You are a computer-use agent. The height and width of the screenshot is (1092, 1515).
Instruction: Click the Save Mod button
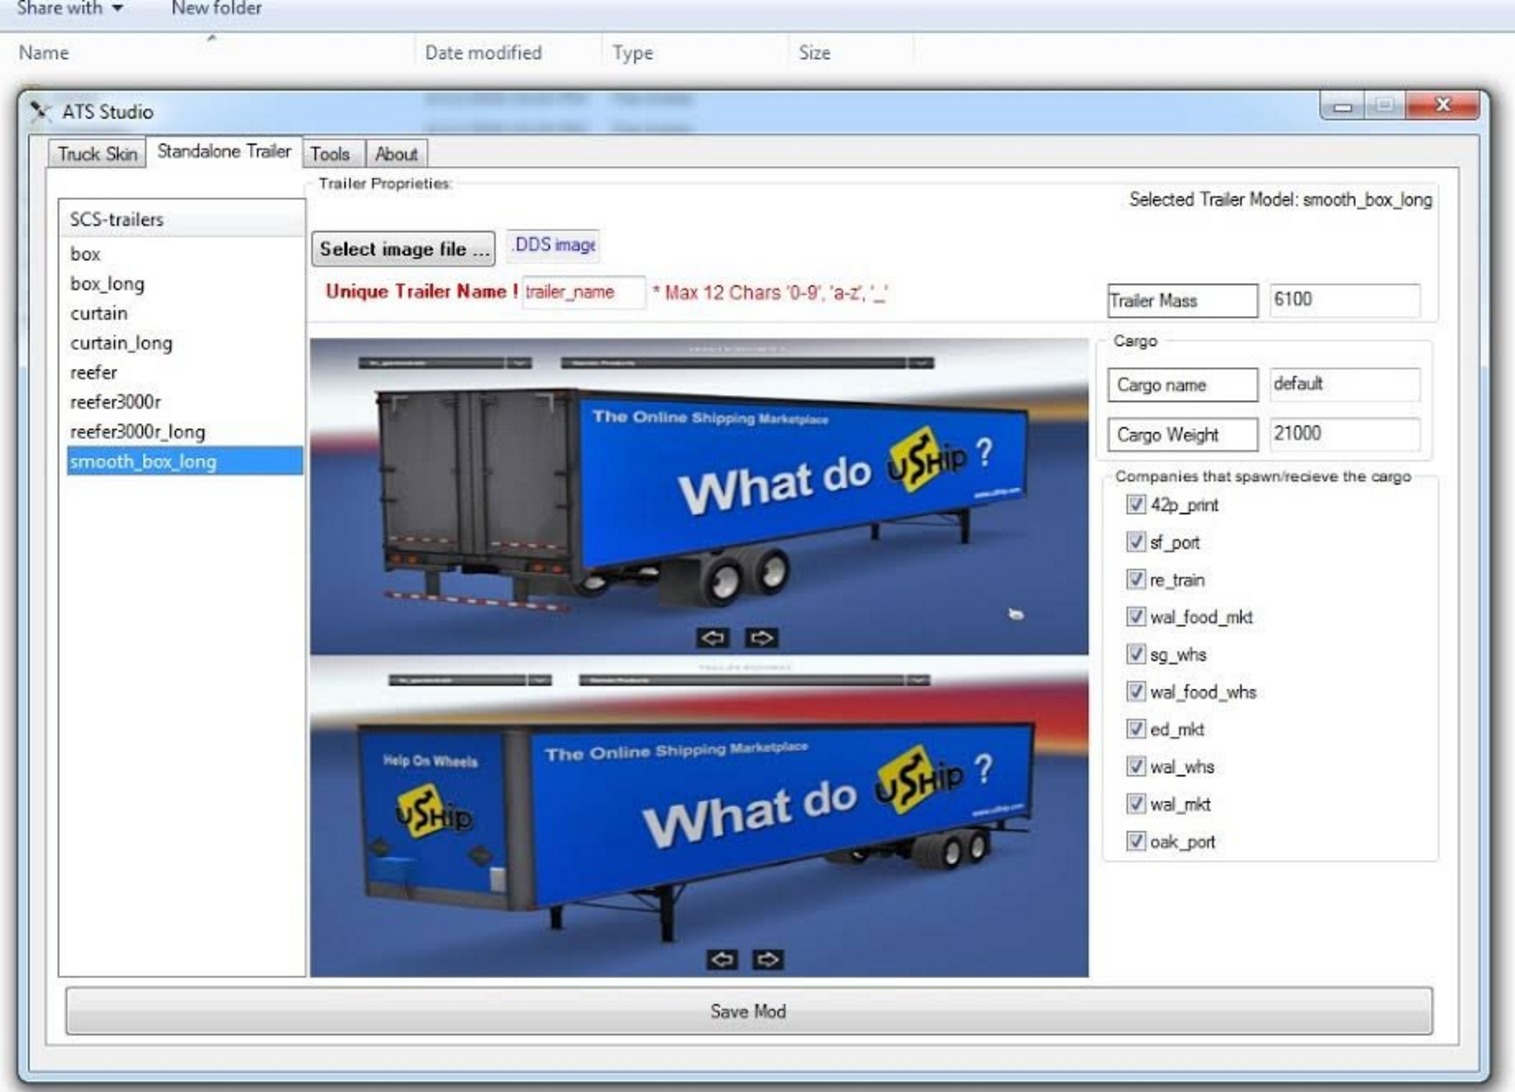point(748,1011)
